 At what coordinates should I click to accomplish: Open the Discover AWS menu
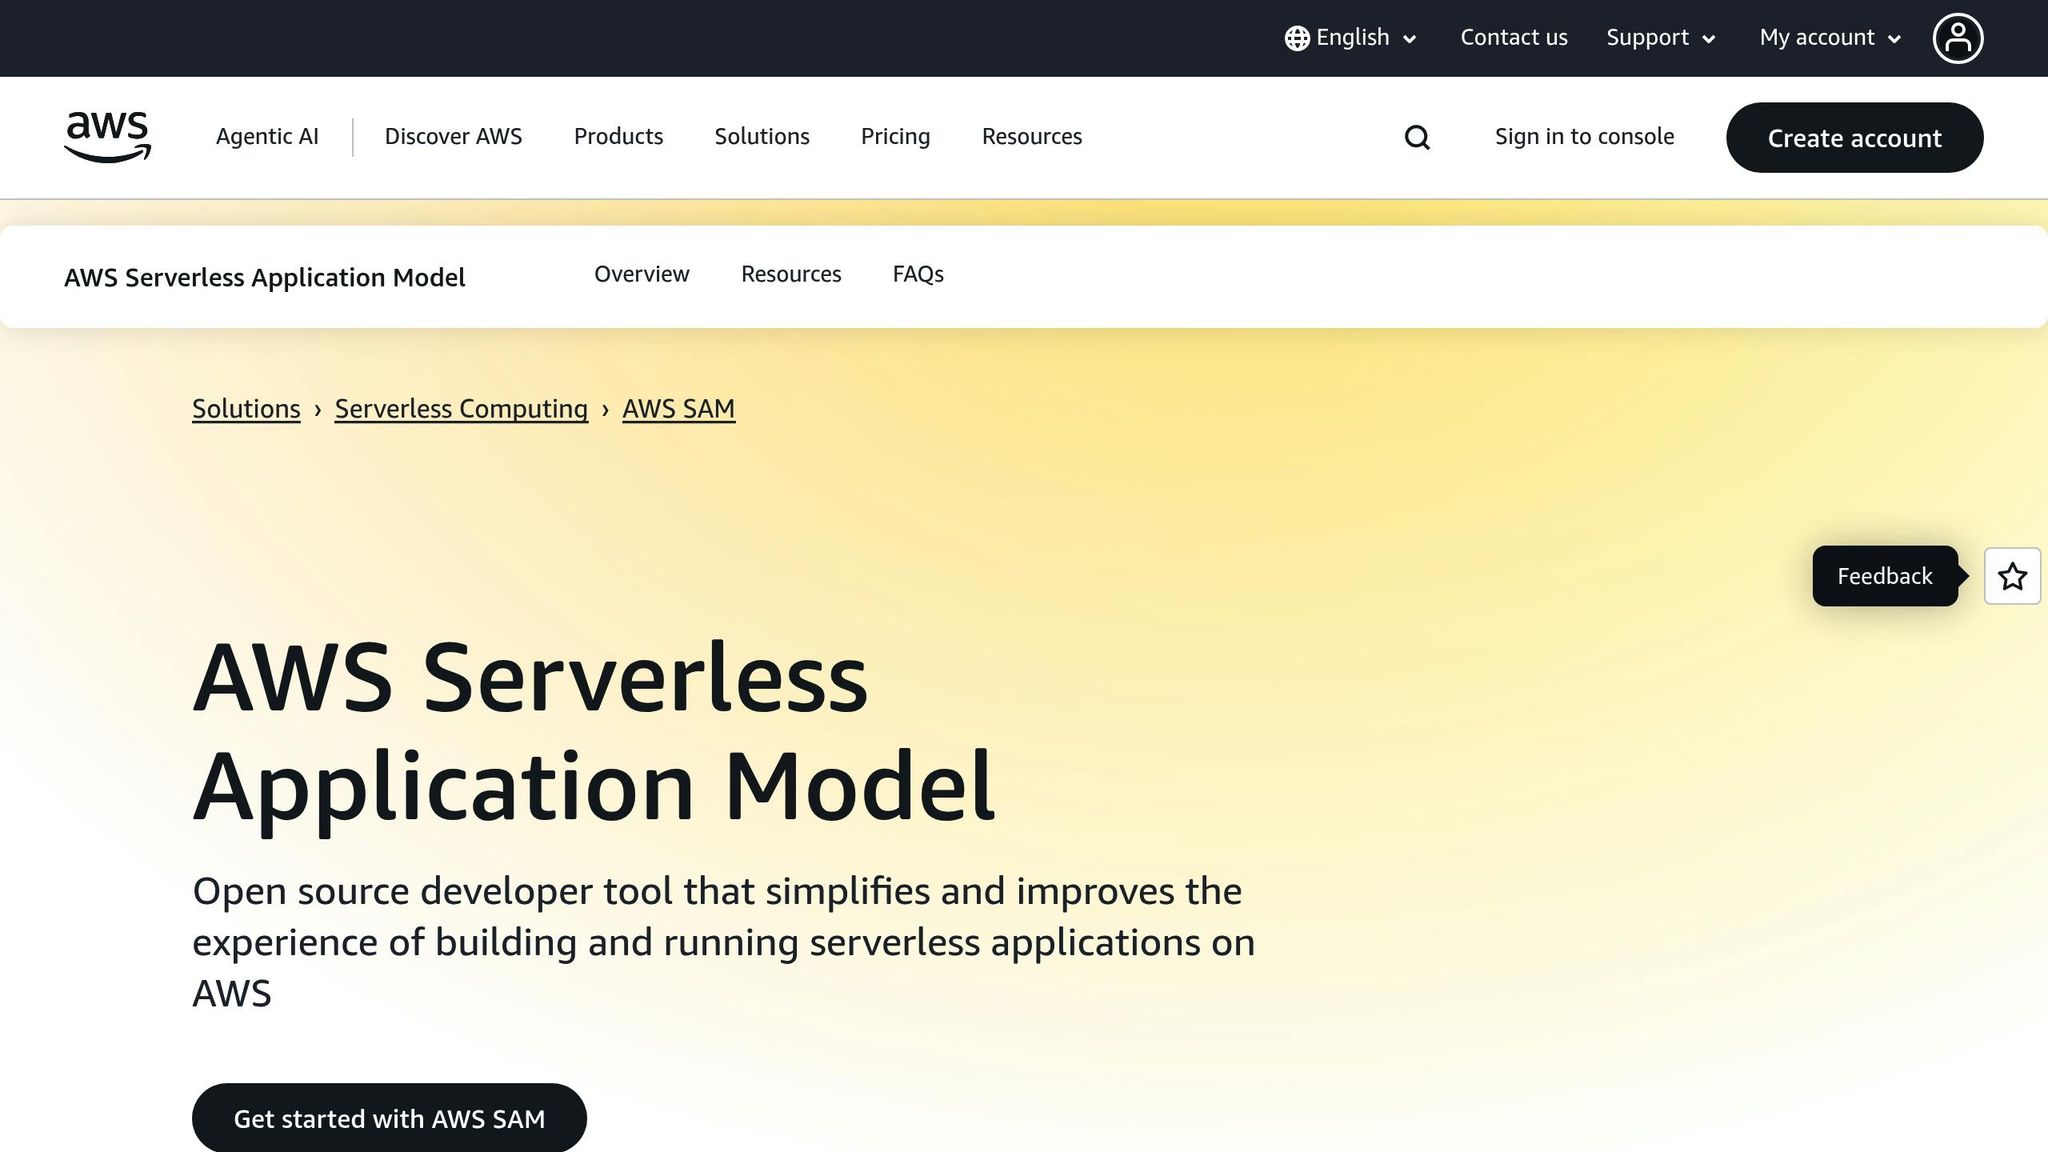point(453,137)
